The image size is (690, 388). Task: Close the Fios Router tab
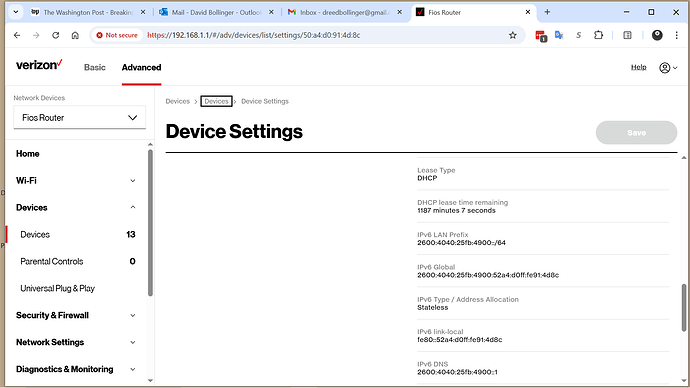coord(528,12)
